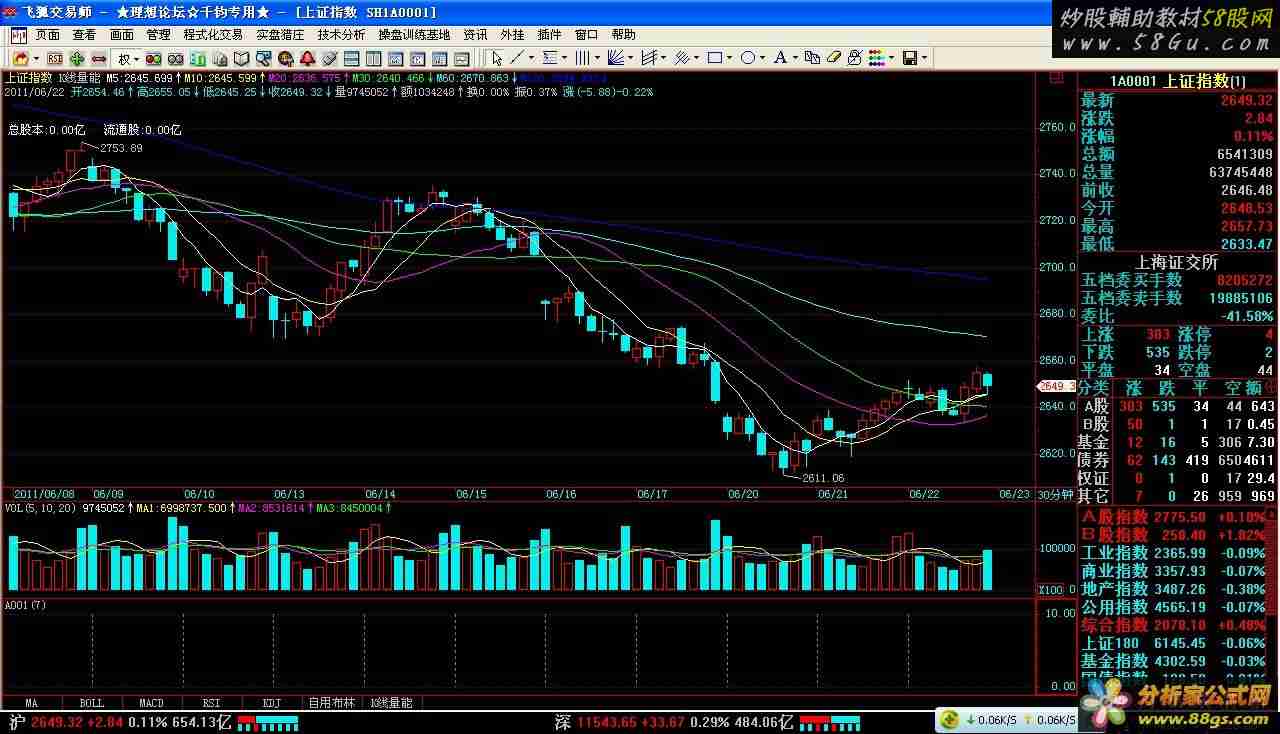
Task: Click the pencil edit toolbar icon
Action: (x=330, y=58)
